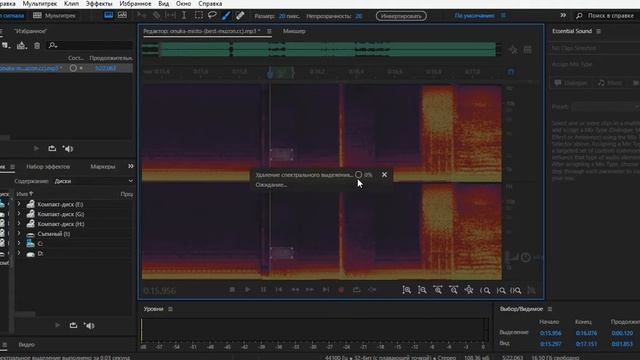This screenshot has width=640, height=360.
Task: Click Zoom Out Amplitude icon
Action: (422, 290)
